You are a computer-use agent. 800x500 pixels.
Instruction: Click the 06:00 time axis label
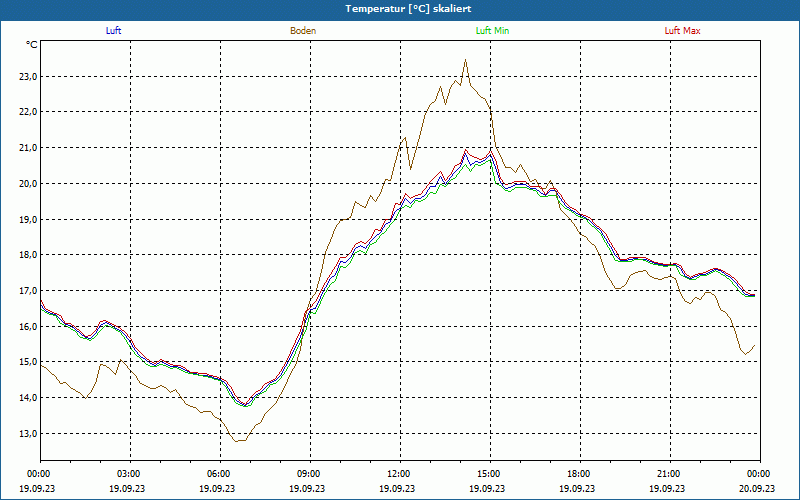click(x=220, y=474)
